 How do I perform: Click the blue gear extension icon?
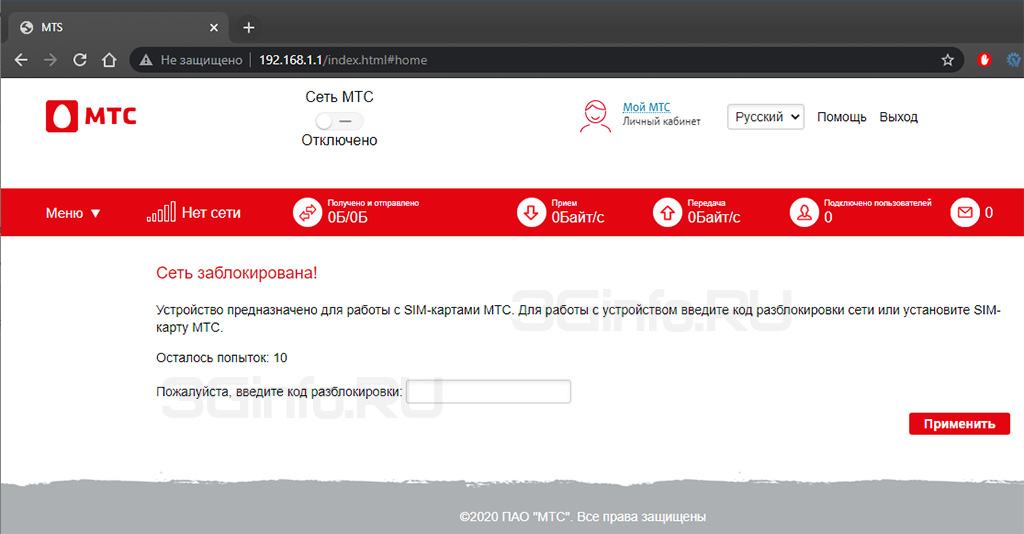(1014, 60)
